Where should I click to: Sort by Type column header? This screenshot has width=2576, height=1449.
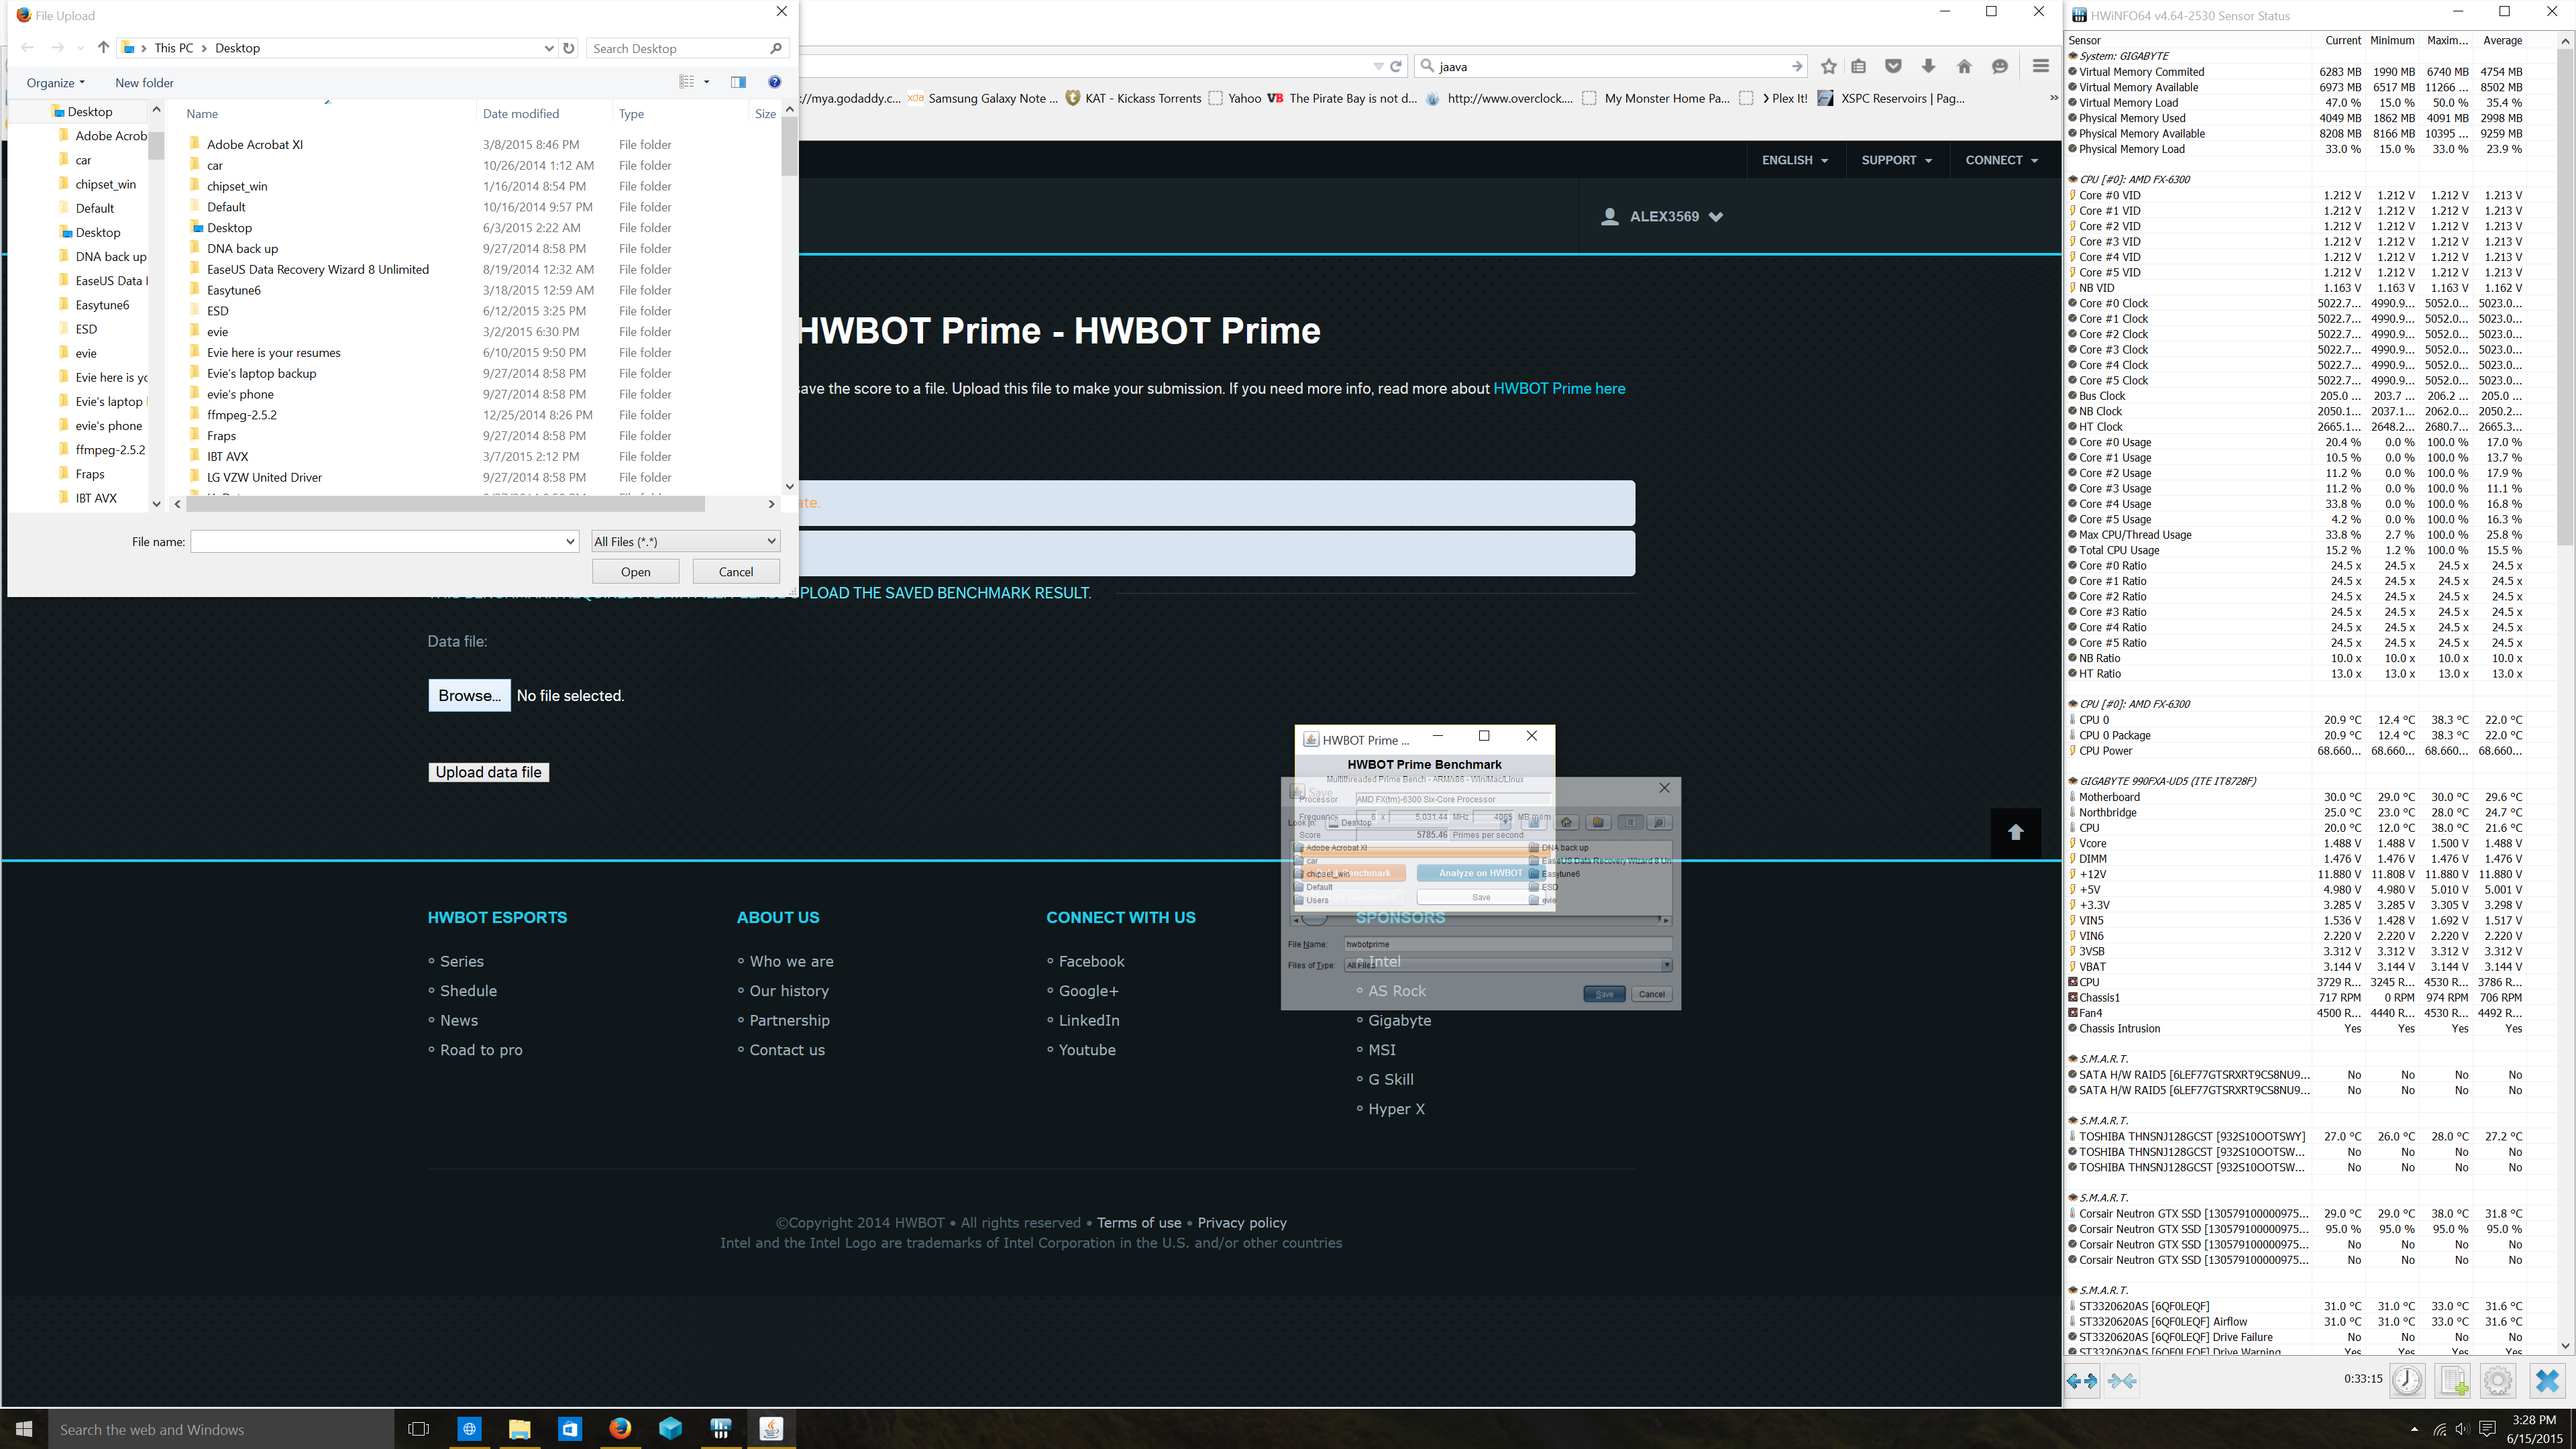(631, 113)
